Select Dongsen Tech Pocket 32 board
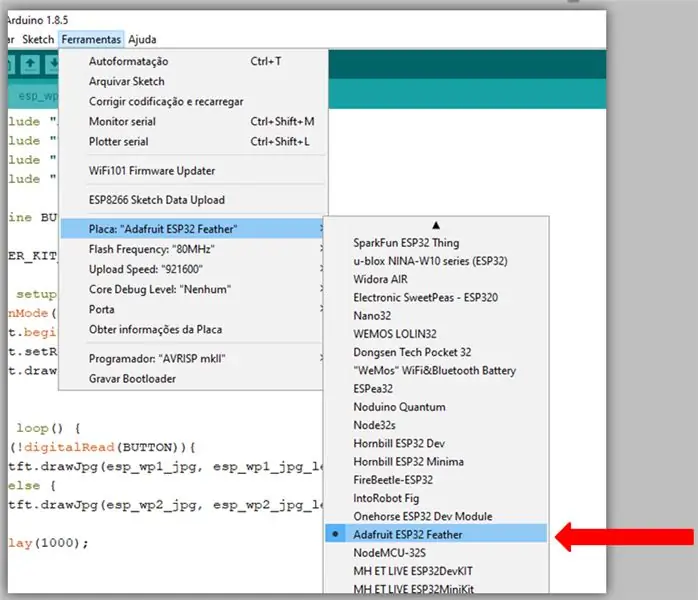Screen dimensions: 698x600 pos(436,353)
